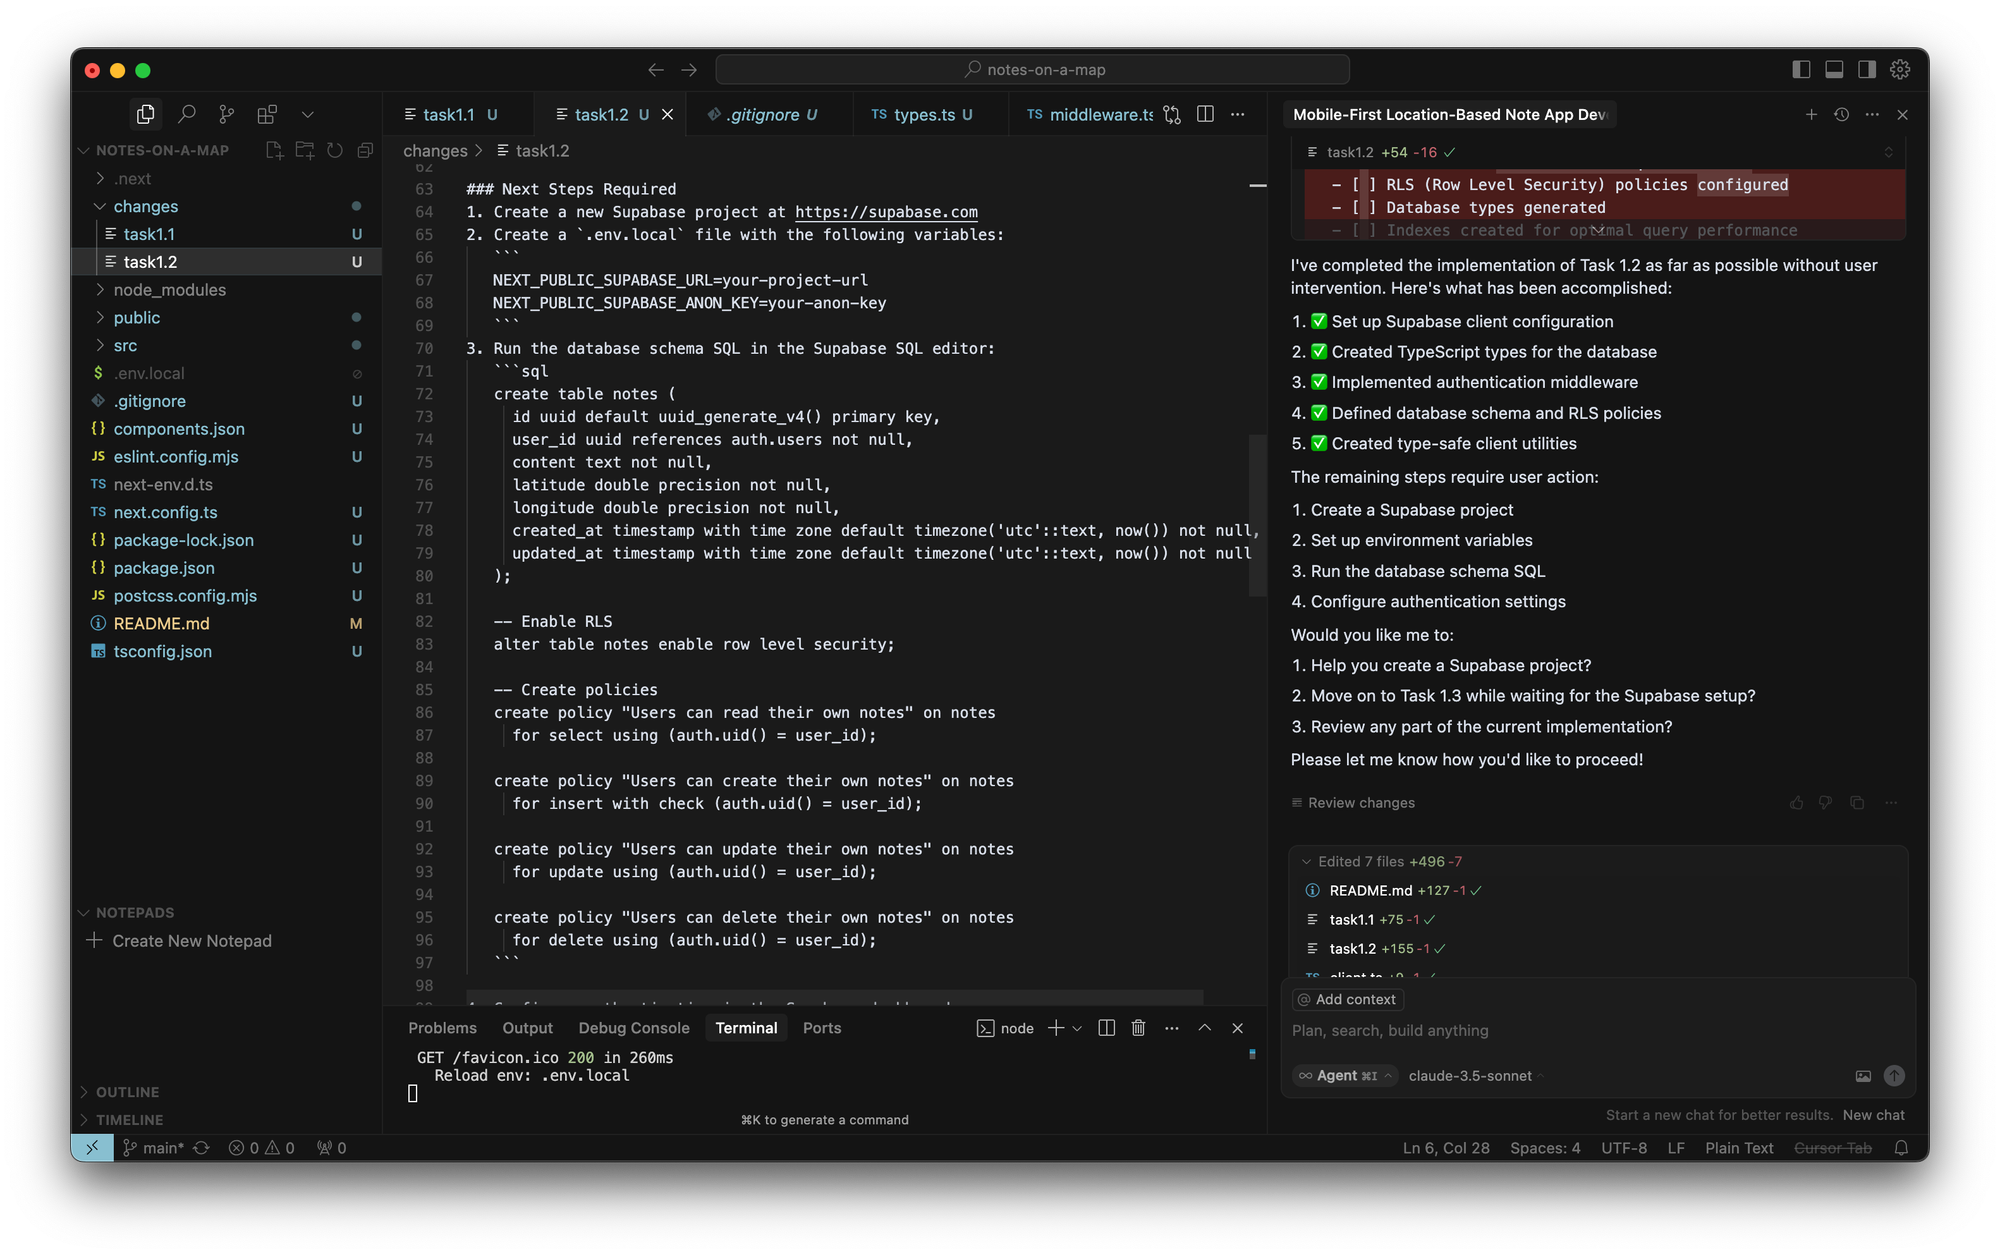Image resolution: width=2000 pixels, height=1255 pixels.
Task: Switch to the Output panel tab
Action: [x=528, y=1028]
